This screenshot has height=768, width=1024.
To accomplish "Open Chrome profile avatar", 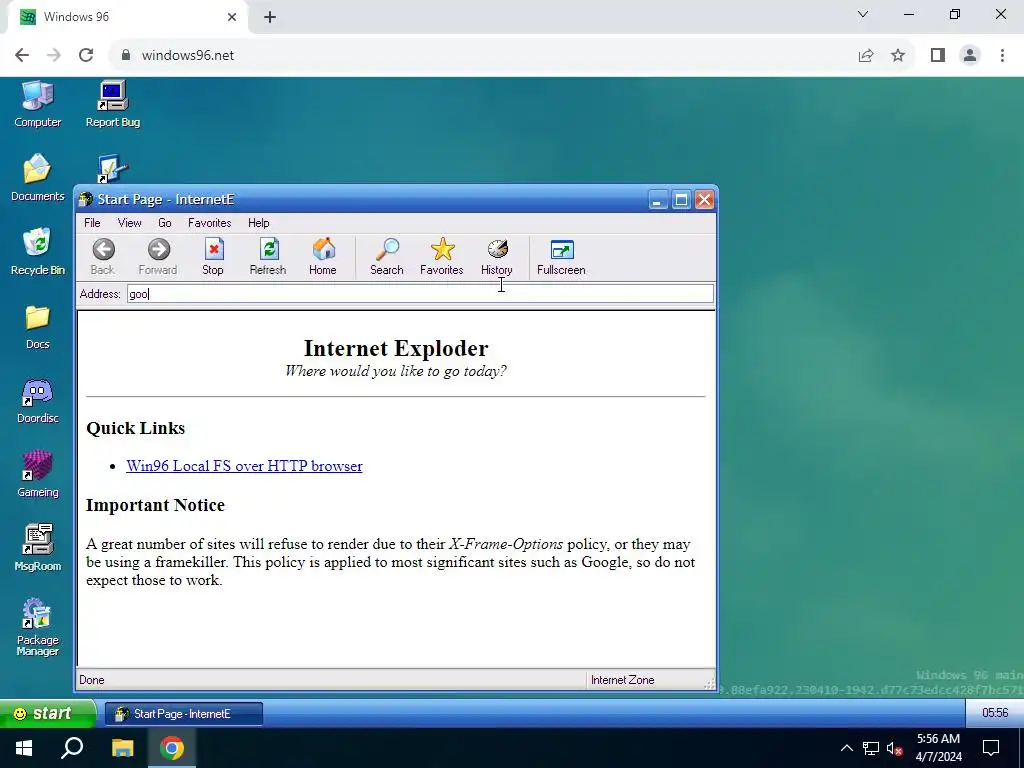I will coord(970,55).
